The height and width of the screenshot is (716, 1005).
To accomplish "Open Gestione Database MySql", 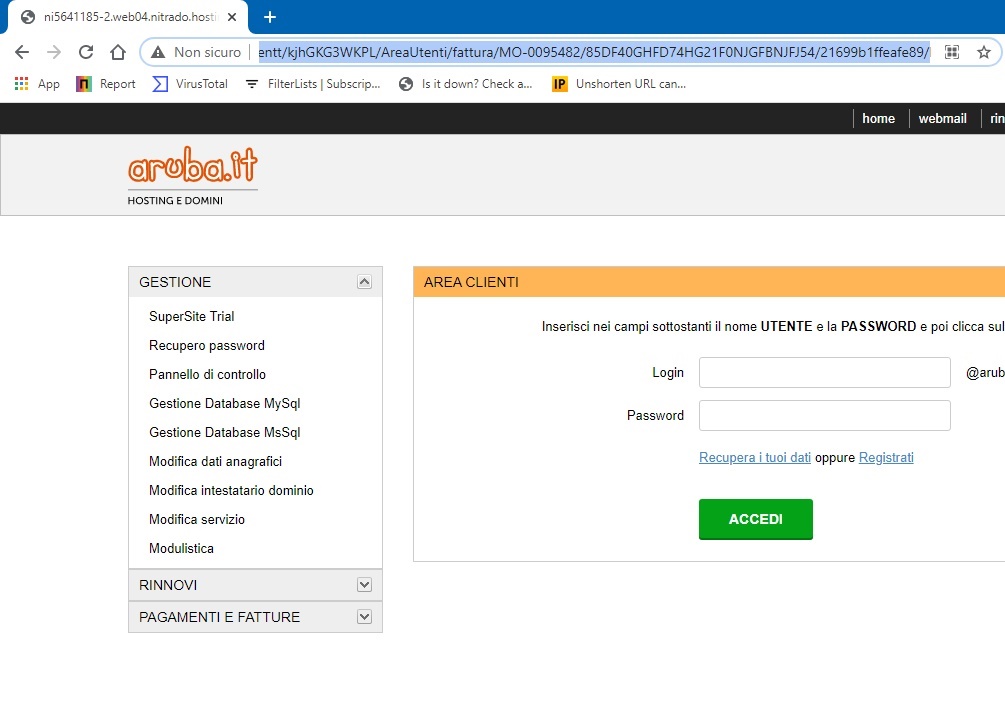I will coord(224,403).
